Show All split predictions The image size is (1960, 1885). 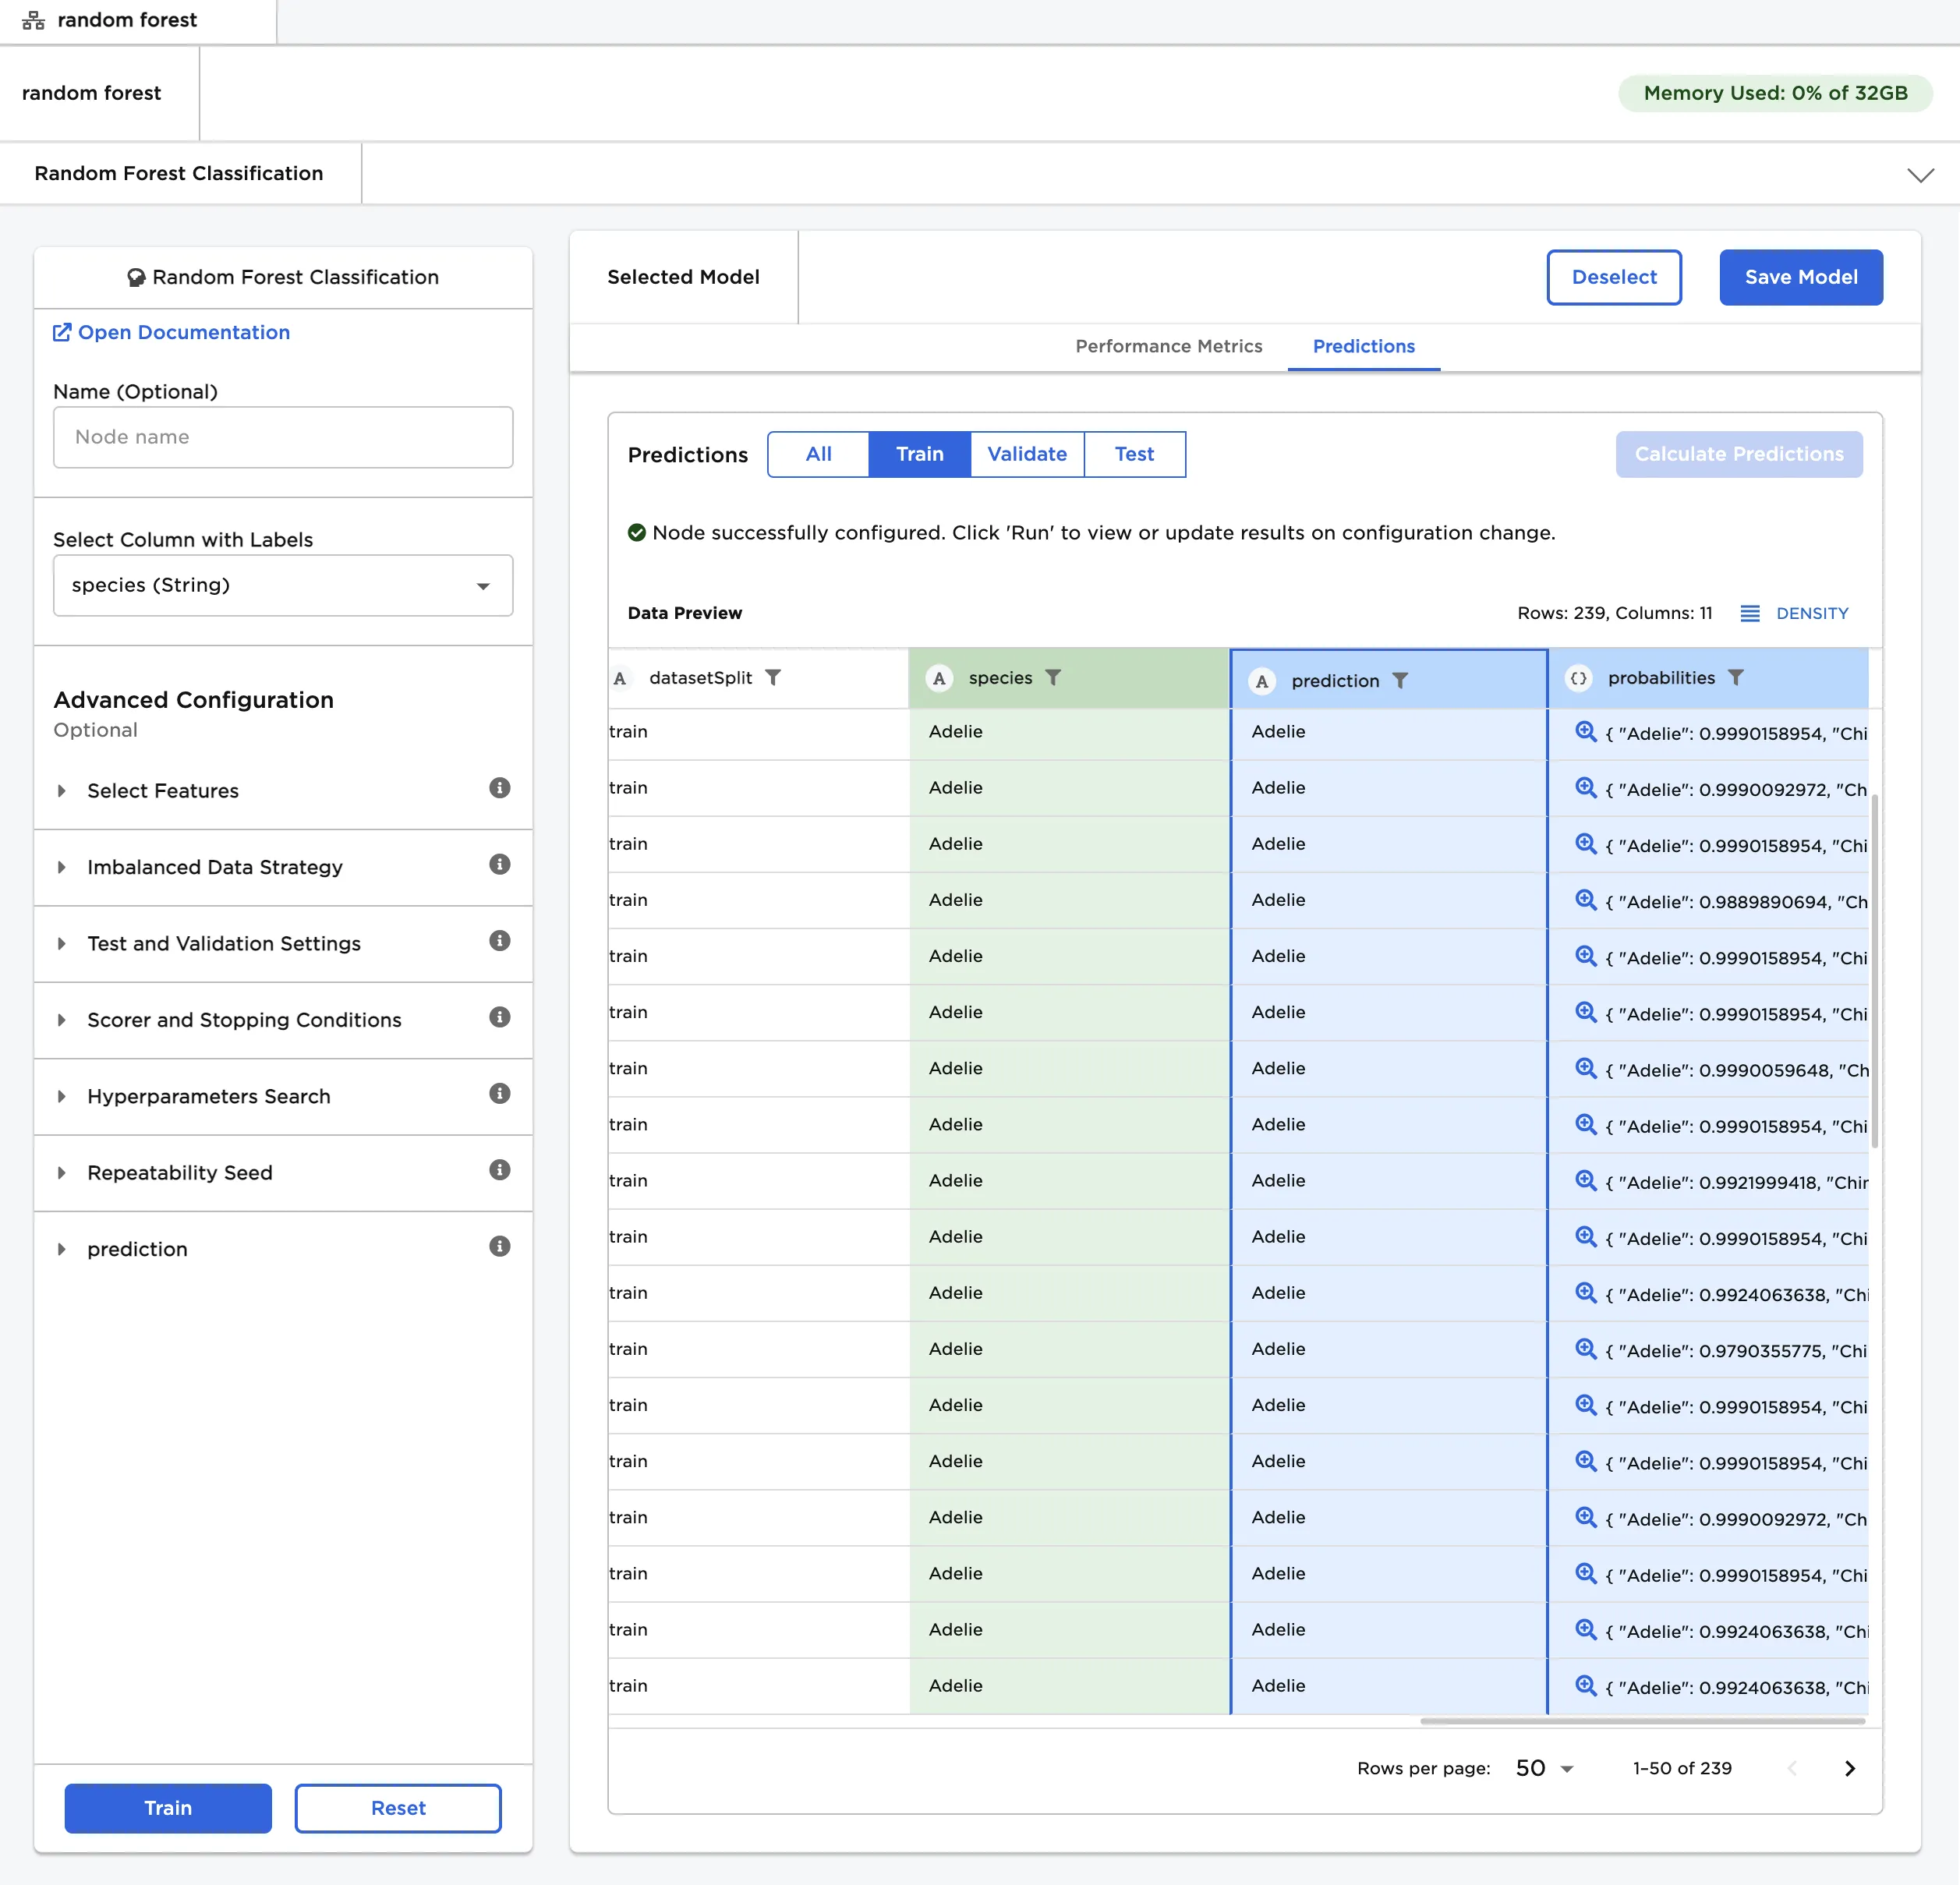click(818, 454)
